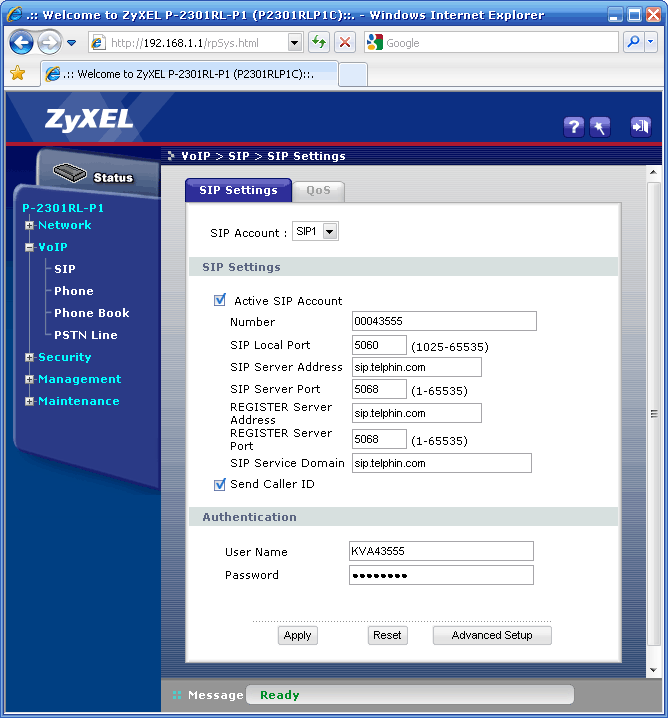Open the Phone menu item
This screenshot has height=718, width=668.
[74, 291]
